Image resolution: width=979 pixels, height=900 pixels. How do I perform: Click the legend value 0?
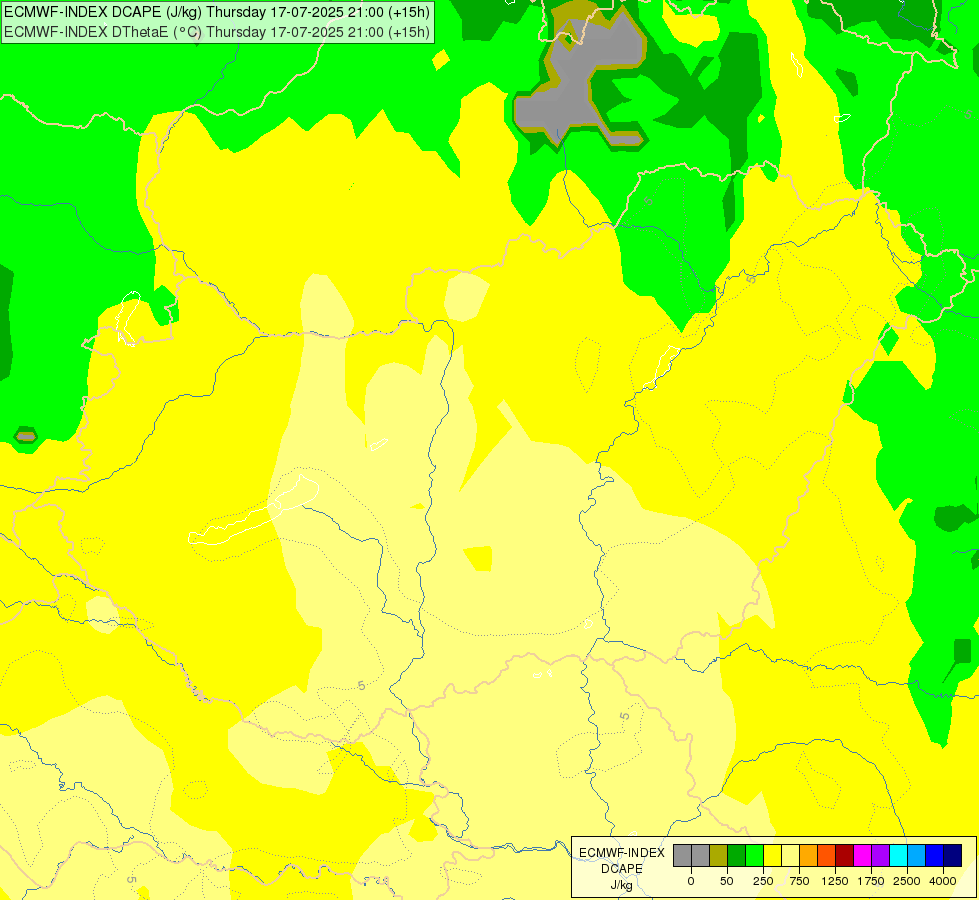point(691,881)
